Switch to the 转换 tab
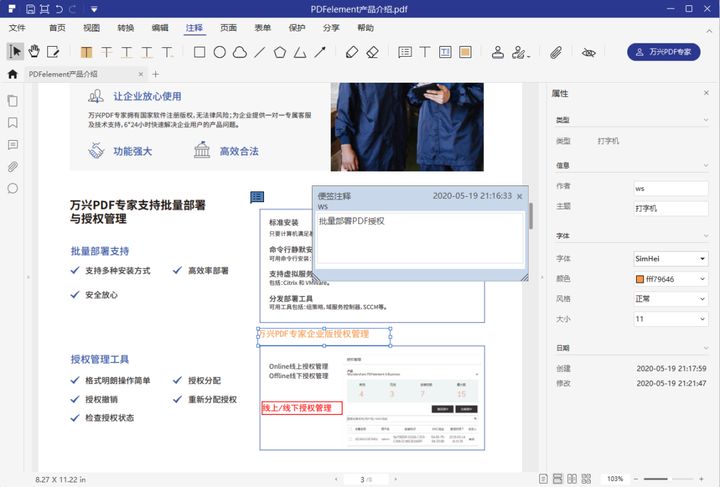This screenshot has height=487, width=720. (125, 28)
